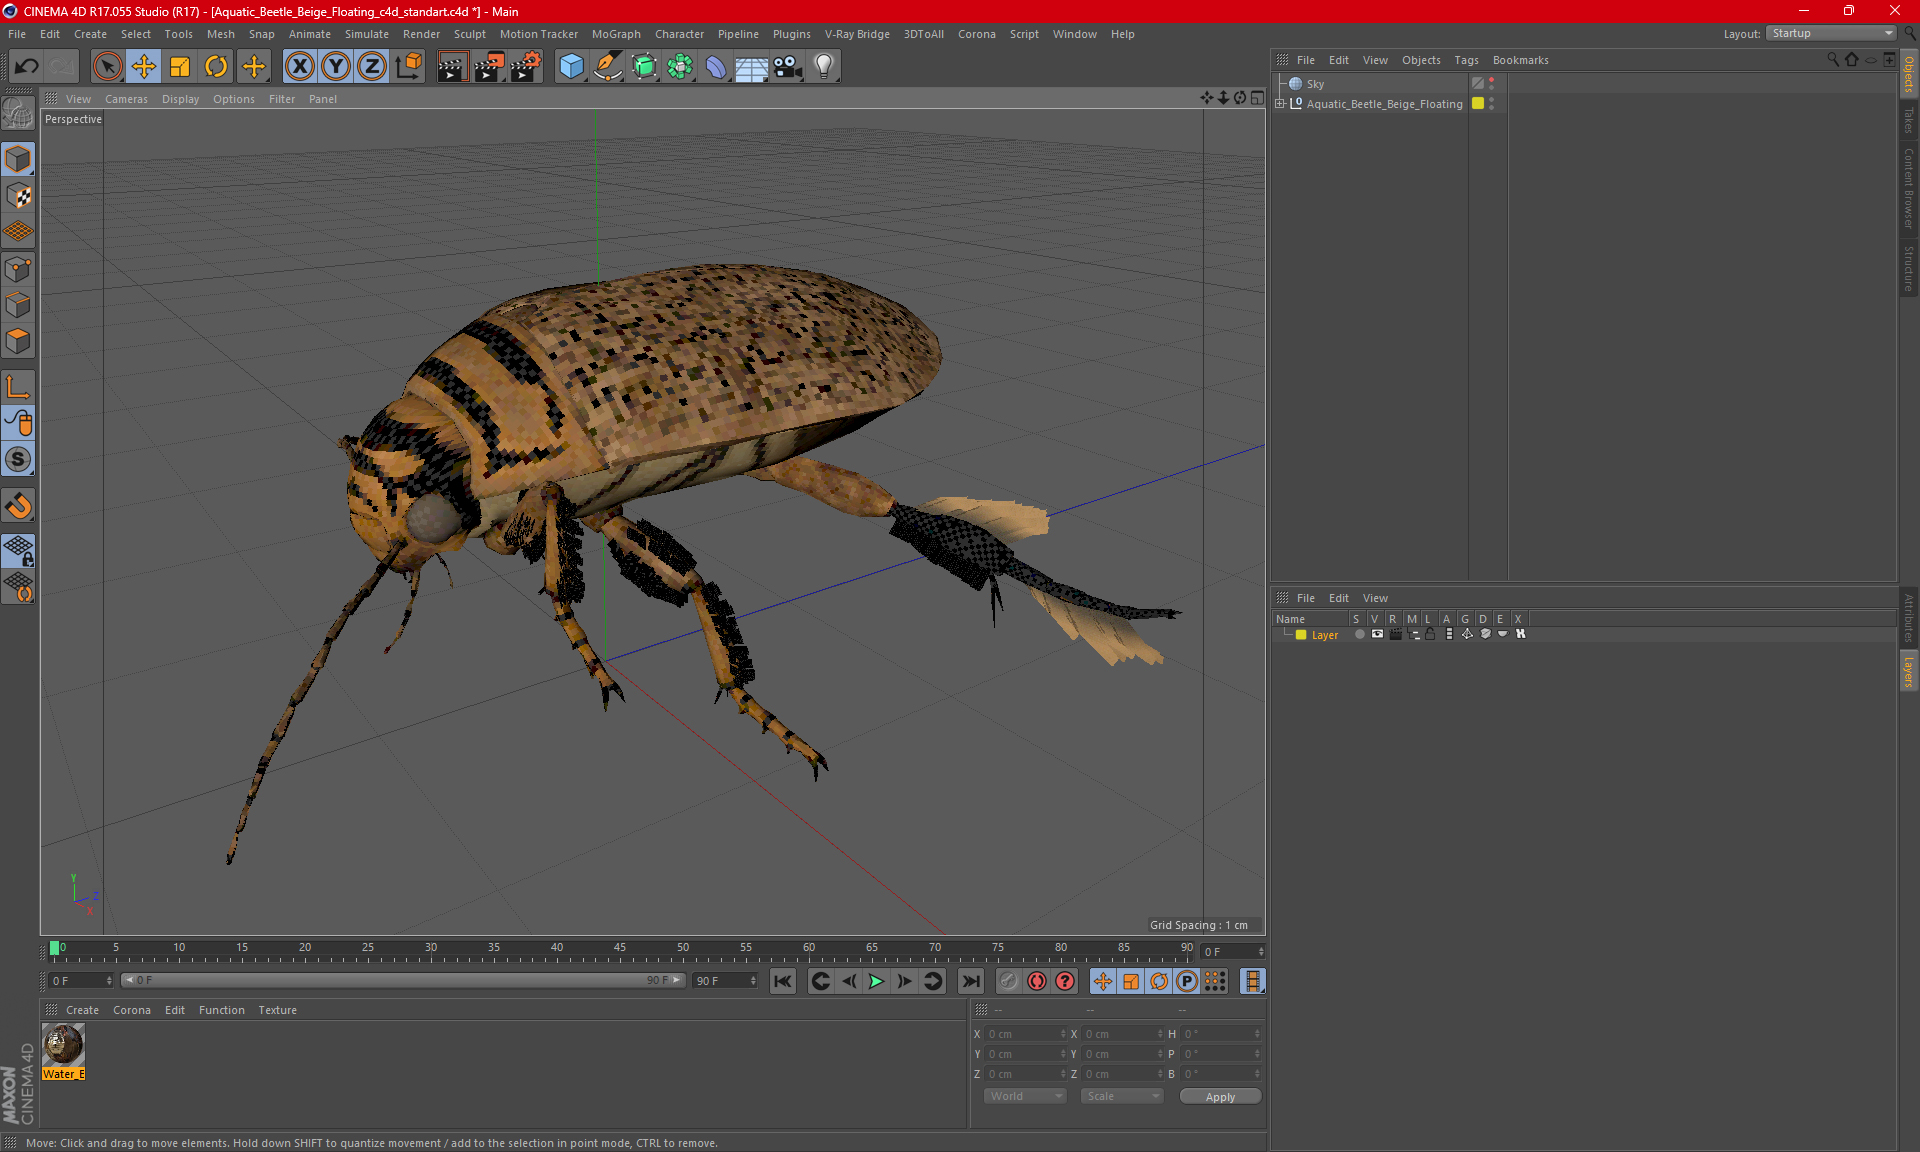This screenshot has height=1152, width=1920.
Task: Open the Objects manager Tags menu
Action: (x=1466, y=60)
